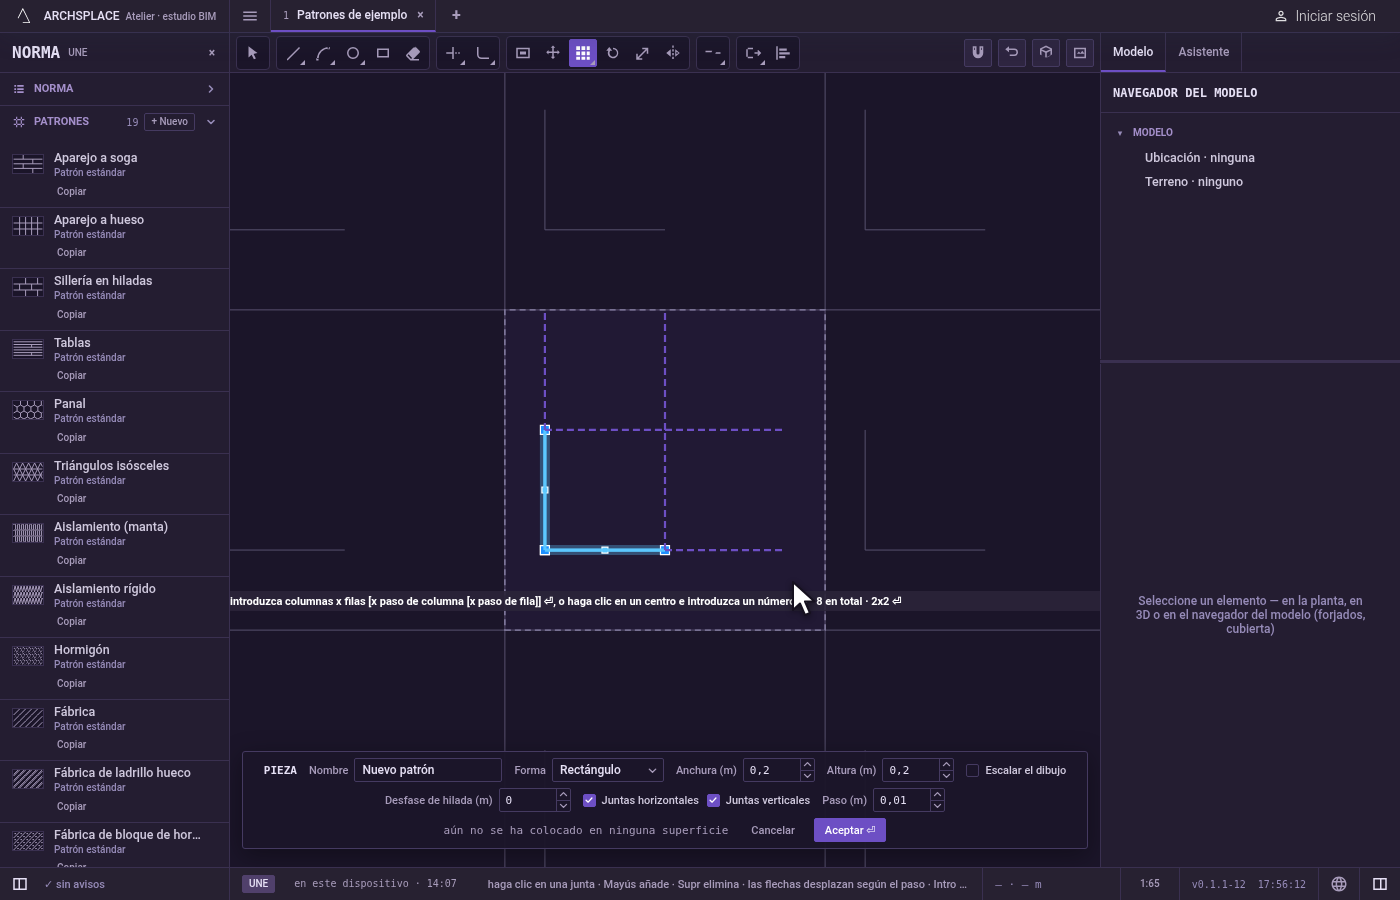Toggle right panel layout icon in status bar
Viewport: 1400px width, 900px height.
[1380, 884]
